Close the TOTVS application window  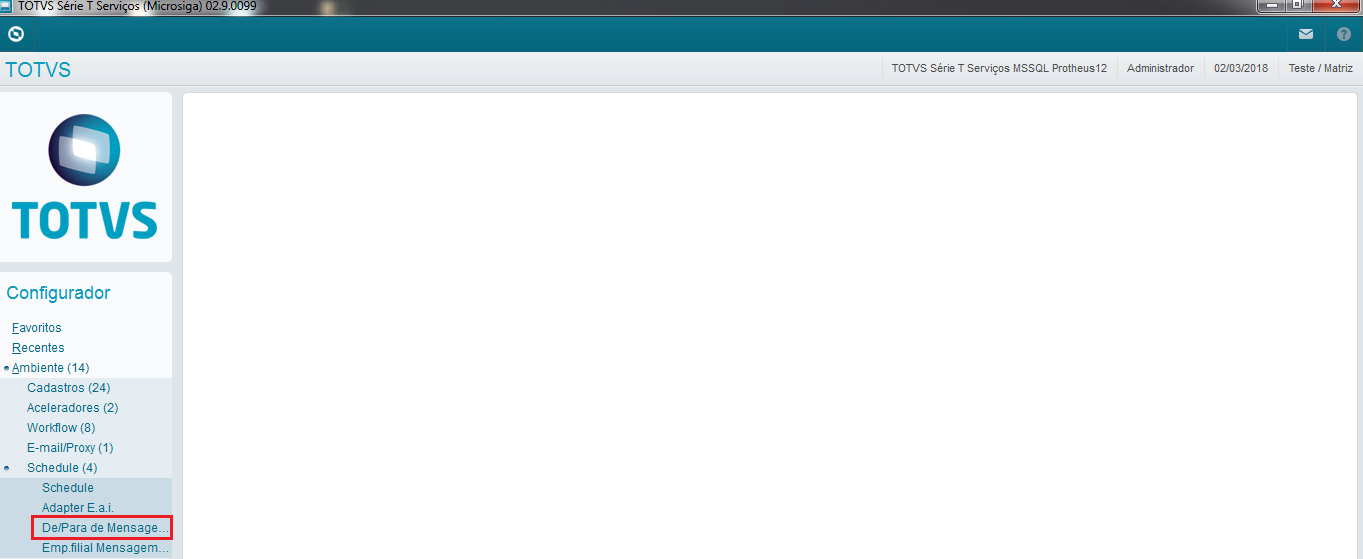pos(1335,5)
